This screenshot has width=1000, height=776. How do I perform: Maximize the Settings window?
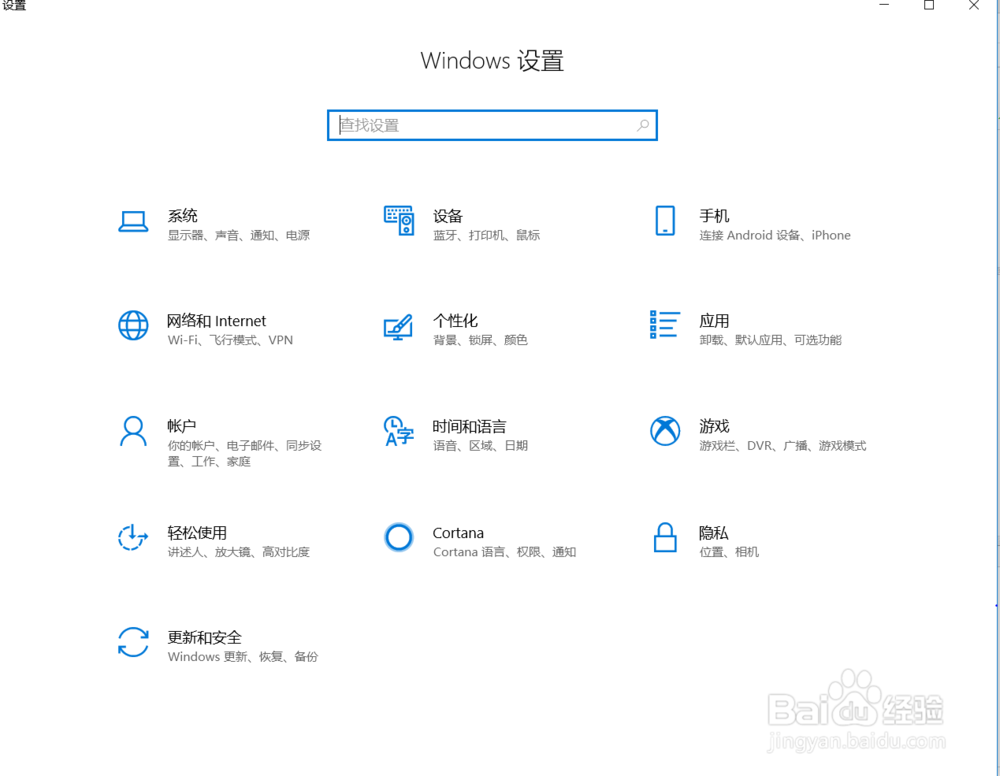click(x=929, y=5)
